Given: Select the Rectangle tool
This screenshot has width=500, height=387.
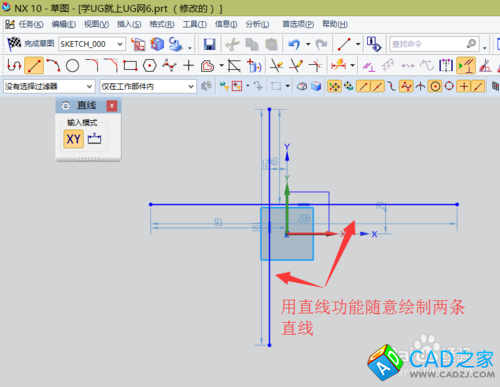Looking at the screenshot, I should pos(130,66).
